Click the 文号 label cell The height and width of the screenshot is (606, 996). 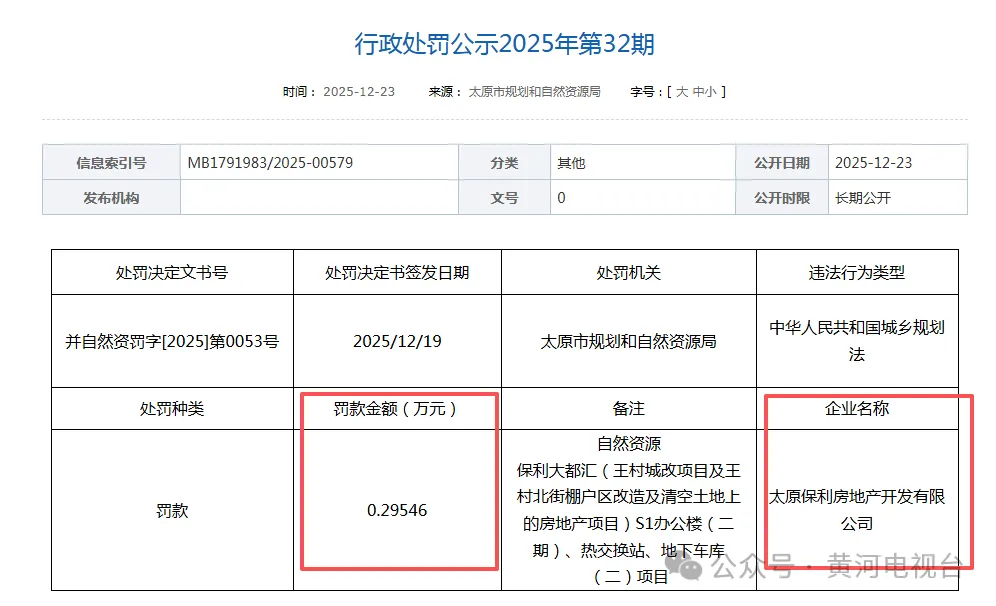click(504, 198)
